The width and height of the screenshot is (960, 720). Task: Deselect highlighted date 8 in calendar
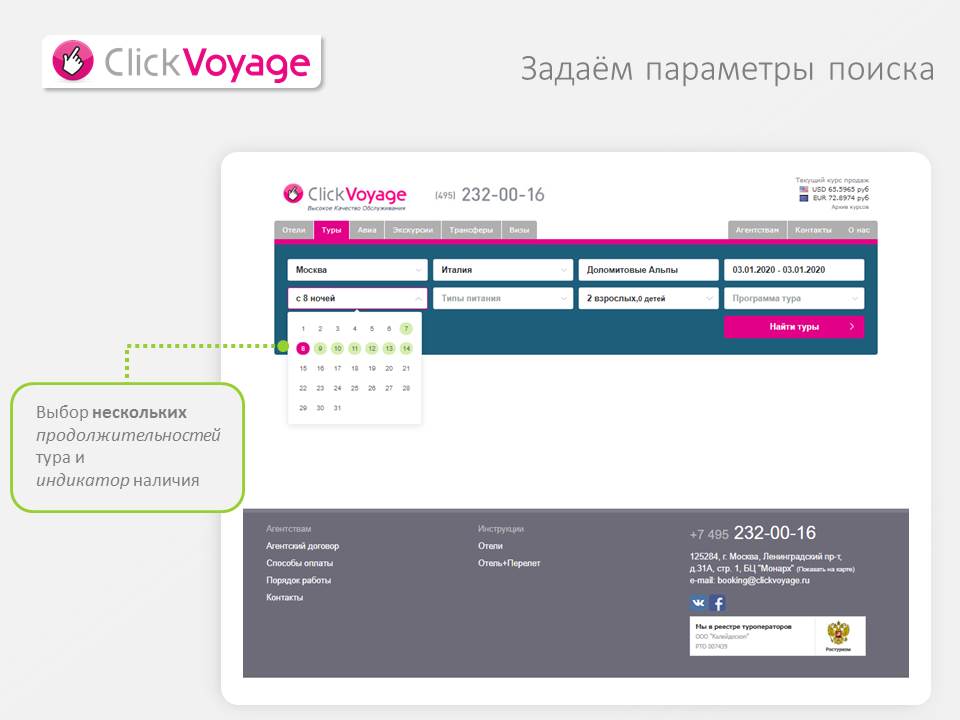(304, 347)
